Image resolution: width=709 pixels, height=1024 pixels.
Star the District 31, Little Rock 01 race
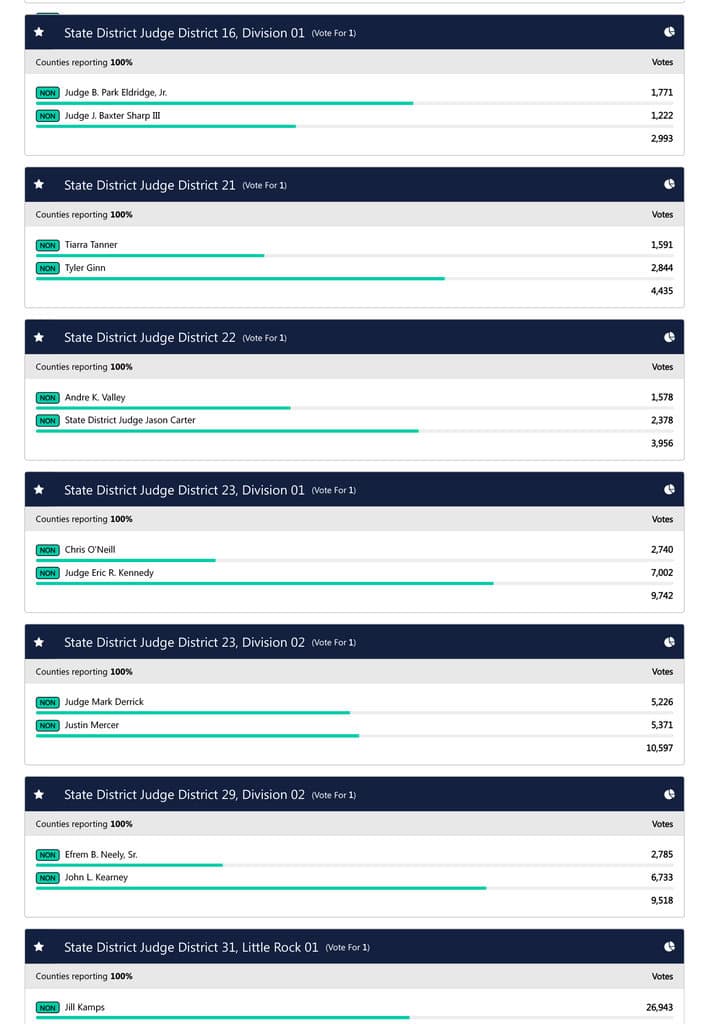(39, 947)
